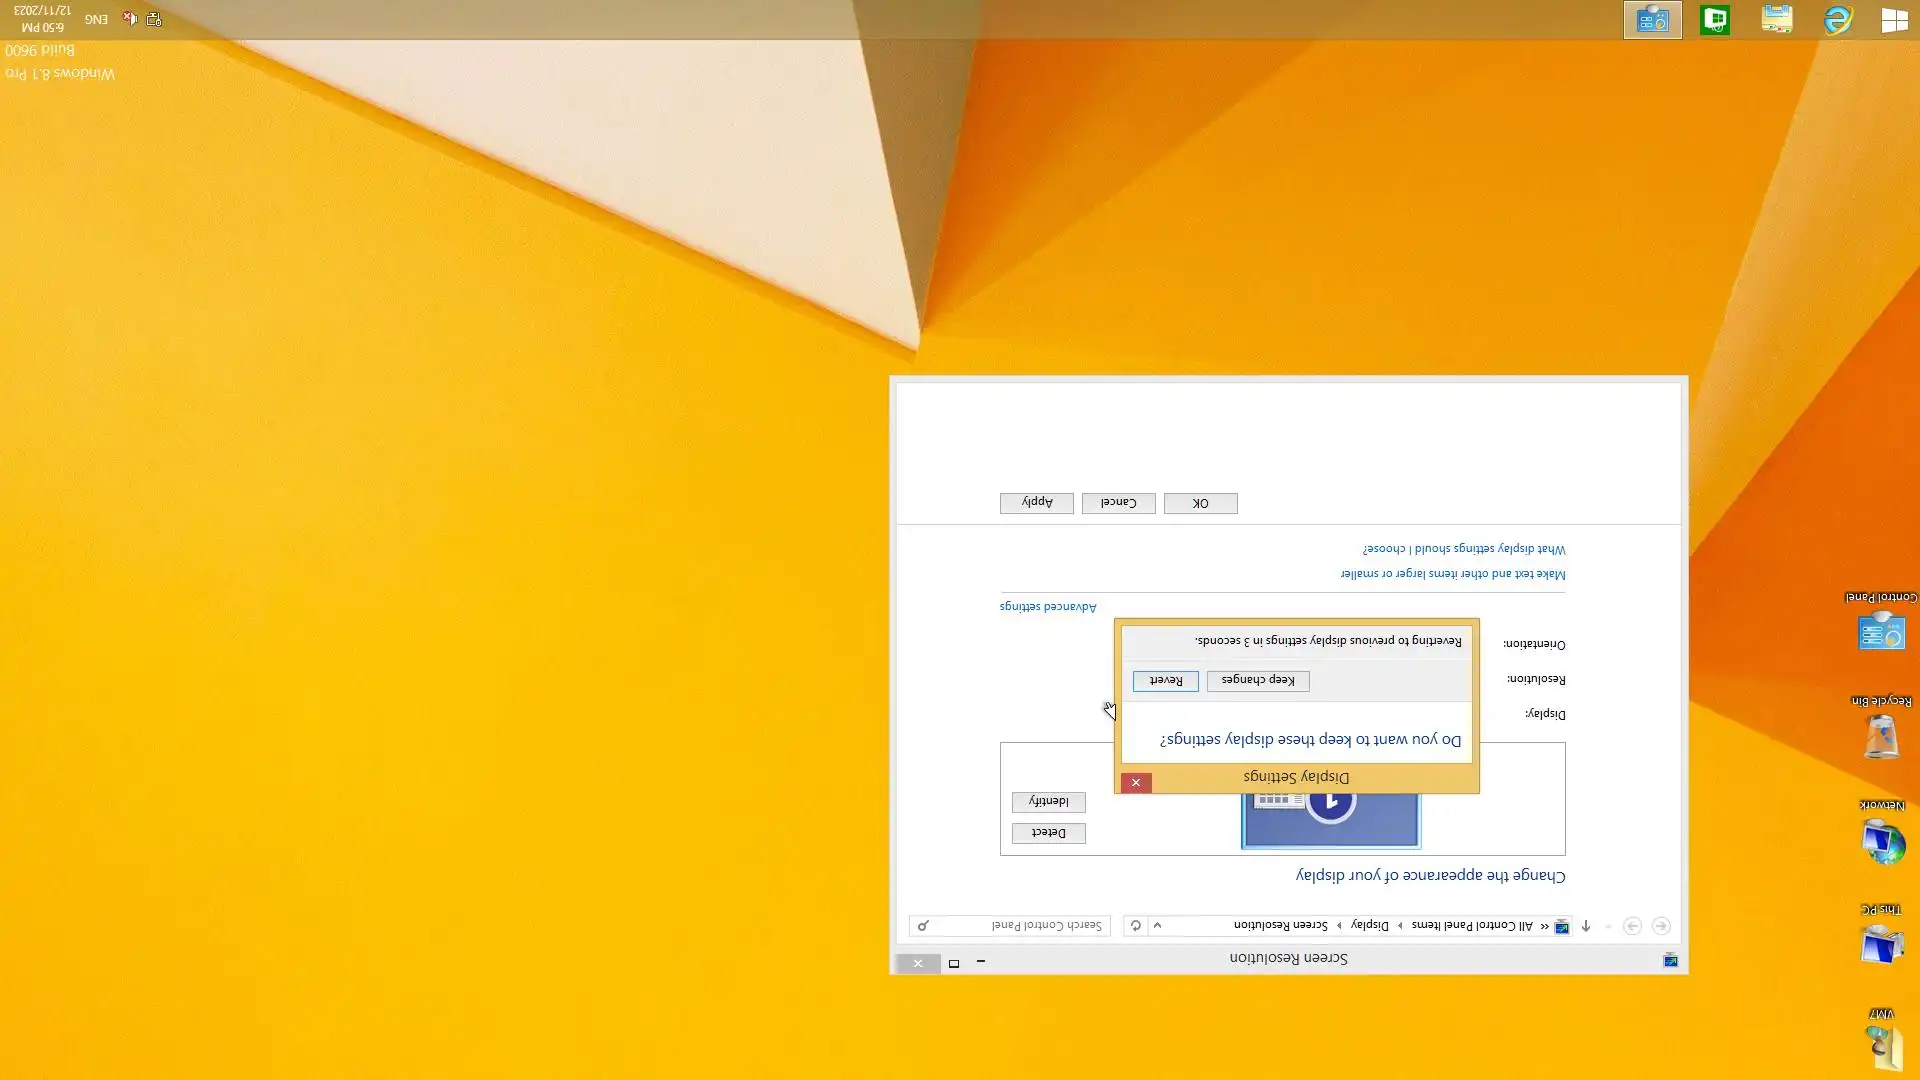This screenshot has width=1920, height=1080.
Task: Expand the address bar history dropdown
Action: (x=1157, y=925)
